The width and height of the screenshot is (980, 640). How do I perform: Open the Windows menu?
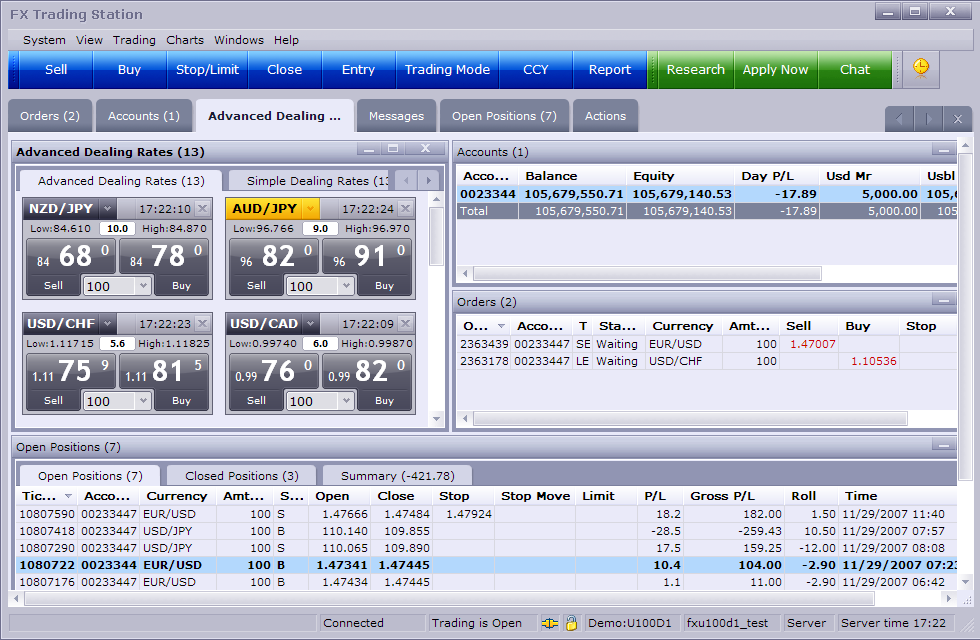(239, 40)
